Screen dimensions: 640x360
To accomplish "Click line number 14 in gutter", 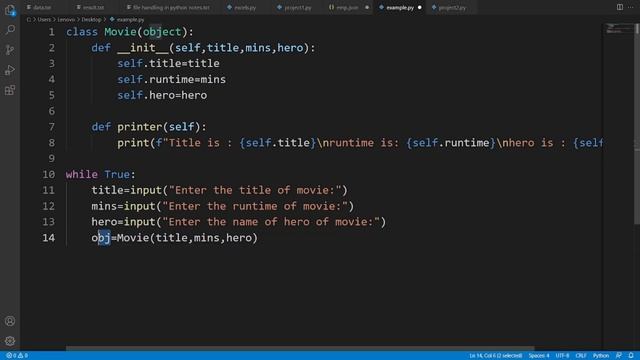I will pyautogui.click(x=49, y=238).
